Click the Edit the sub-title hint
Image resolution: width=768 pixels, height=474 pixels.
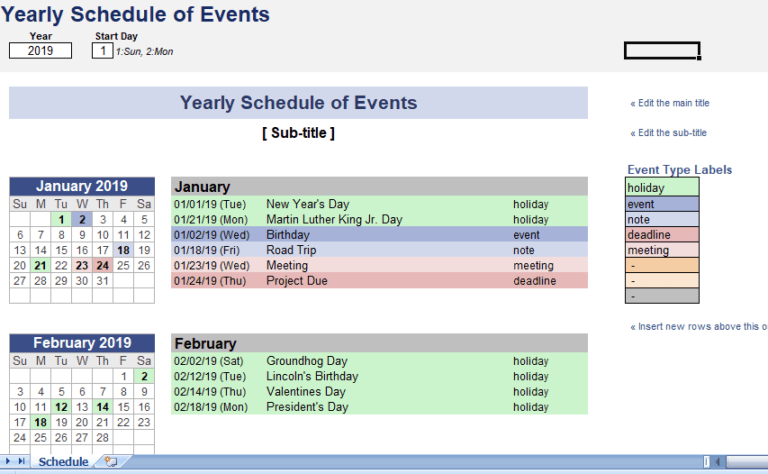(668, 133)
